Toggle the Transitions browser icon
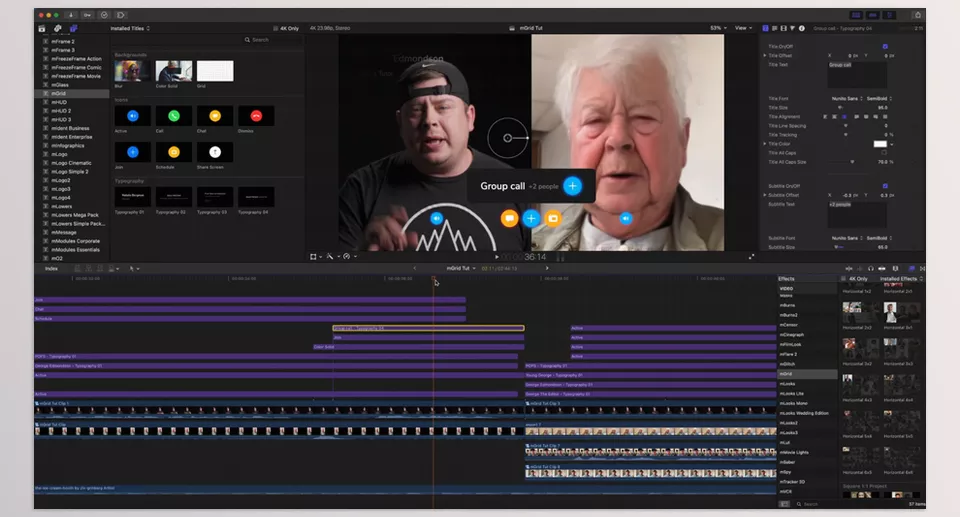960x517 pixels. (923, 268)
